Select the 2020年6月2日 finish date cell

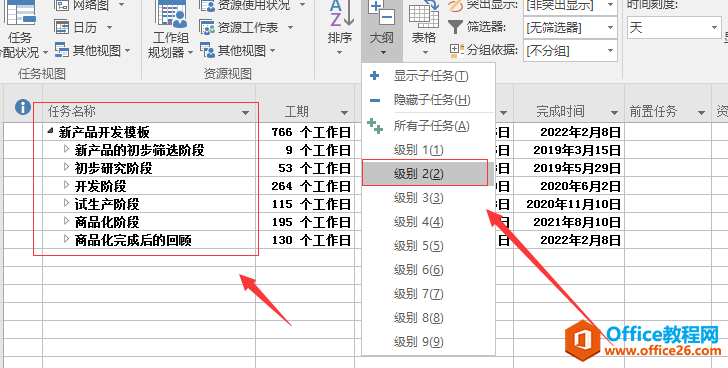point(569,186)
